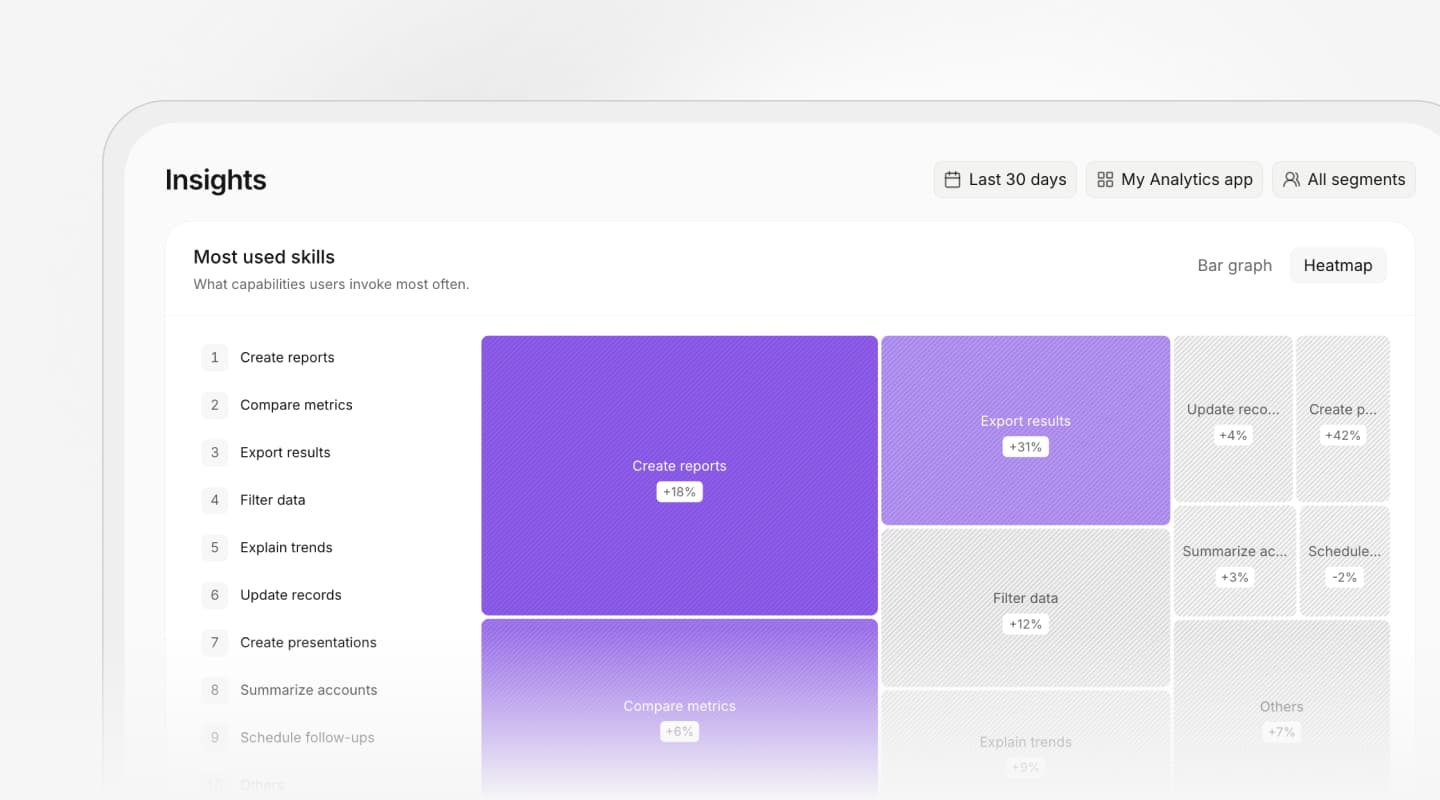Click the Update reco... heatmap tile
Screen dimensions: 1440x800
[1233, 419]
